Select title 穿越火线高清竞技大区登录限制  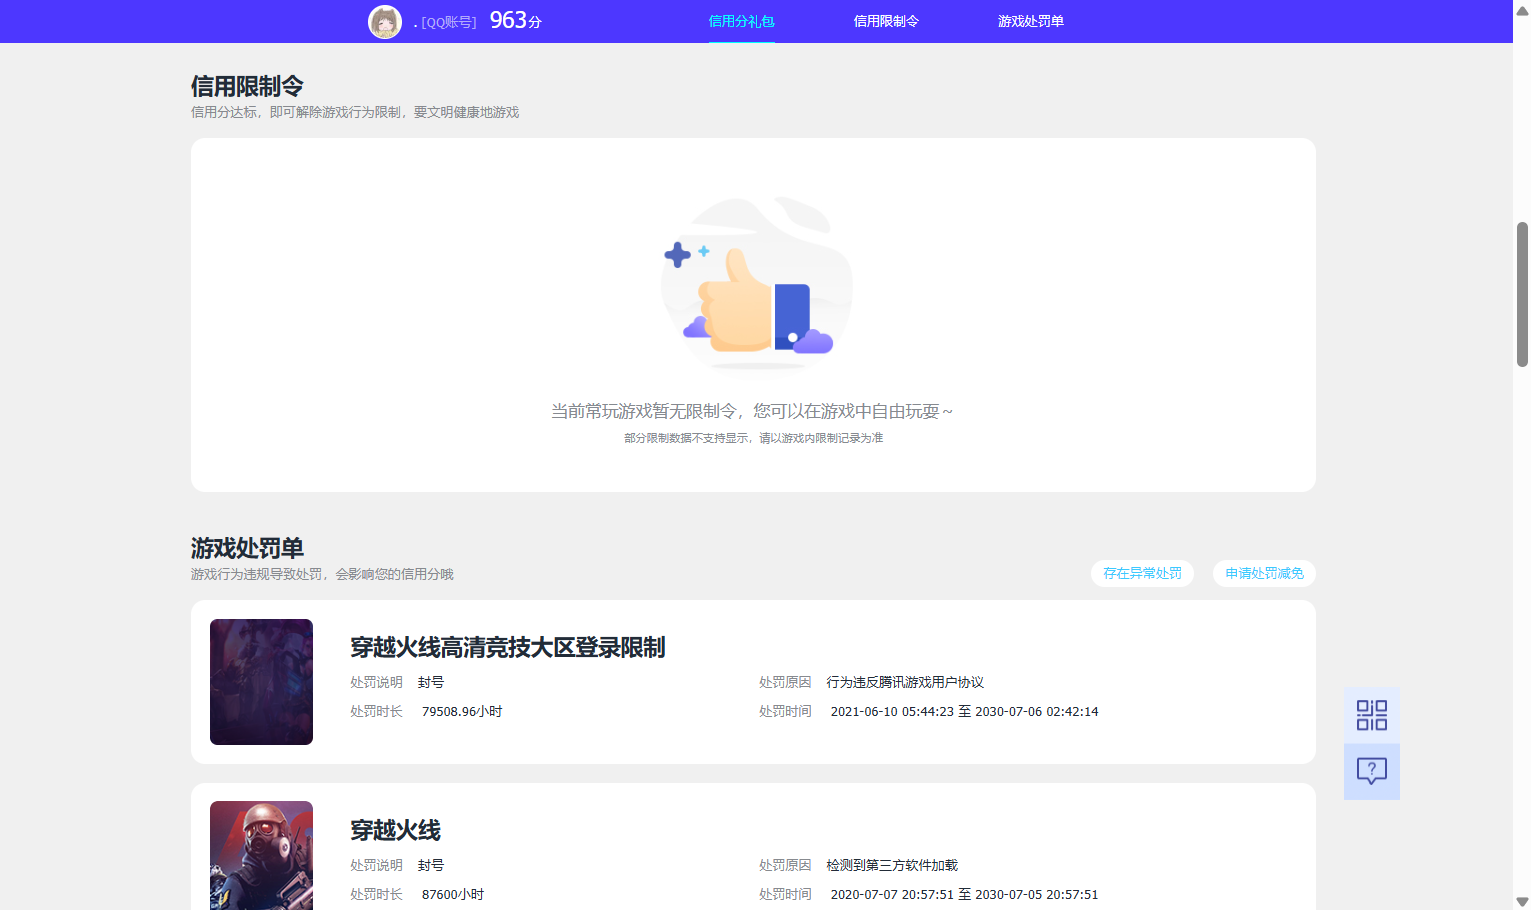coord(508,647)
